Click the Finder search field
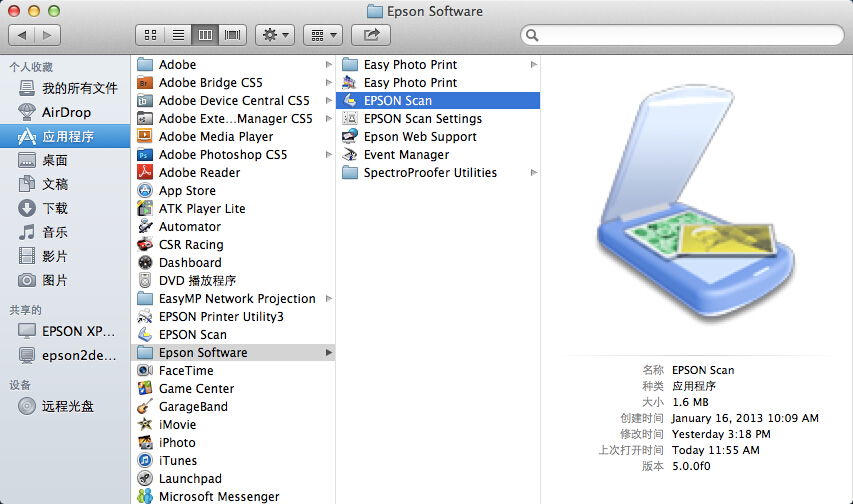This screenshot has height=504, width=853. pyautogui.click(x=682, y=35)
